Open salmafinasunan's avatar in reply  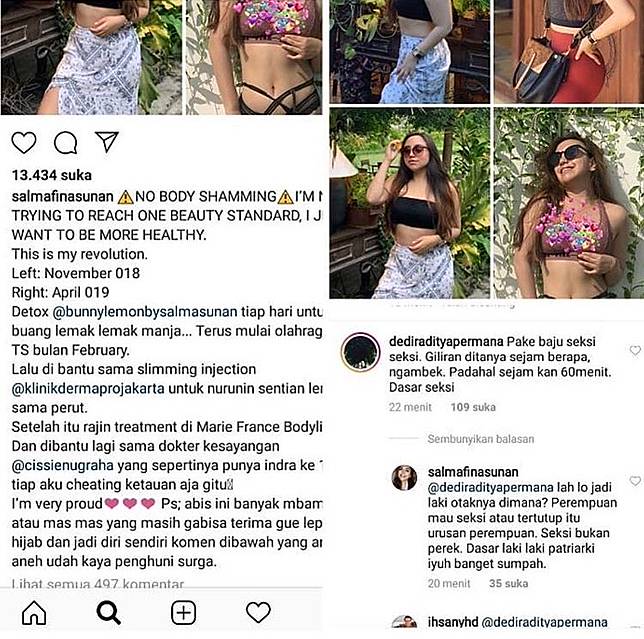(404, 478)
